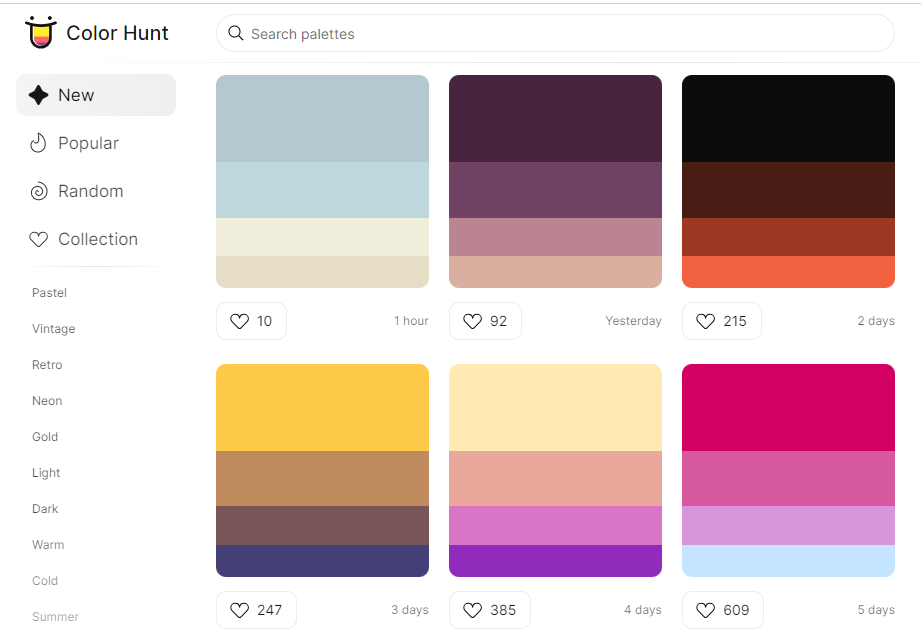The width and height of the screenshot is (921, 642).
Task: Select the lavender pink swatch
Action: coord(788,526)
